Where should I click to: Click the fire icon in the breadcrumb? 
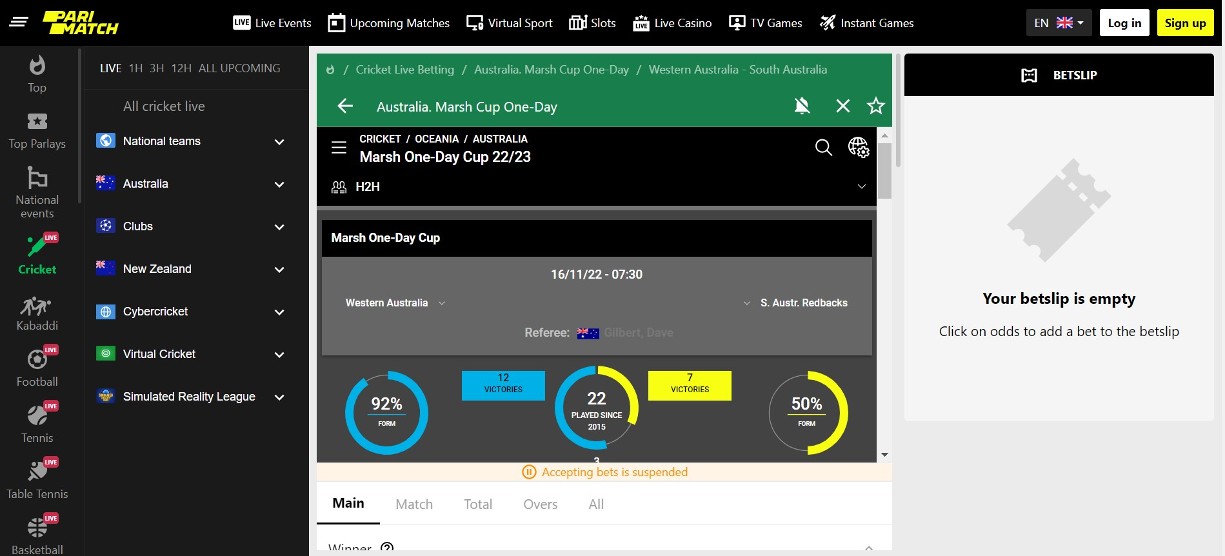331,69
